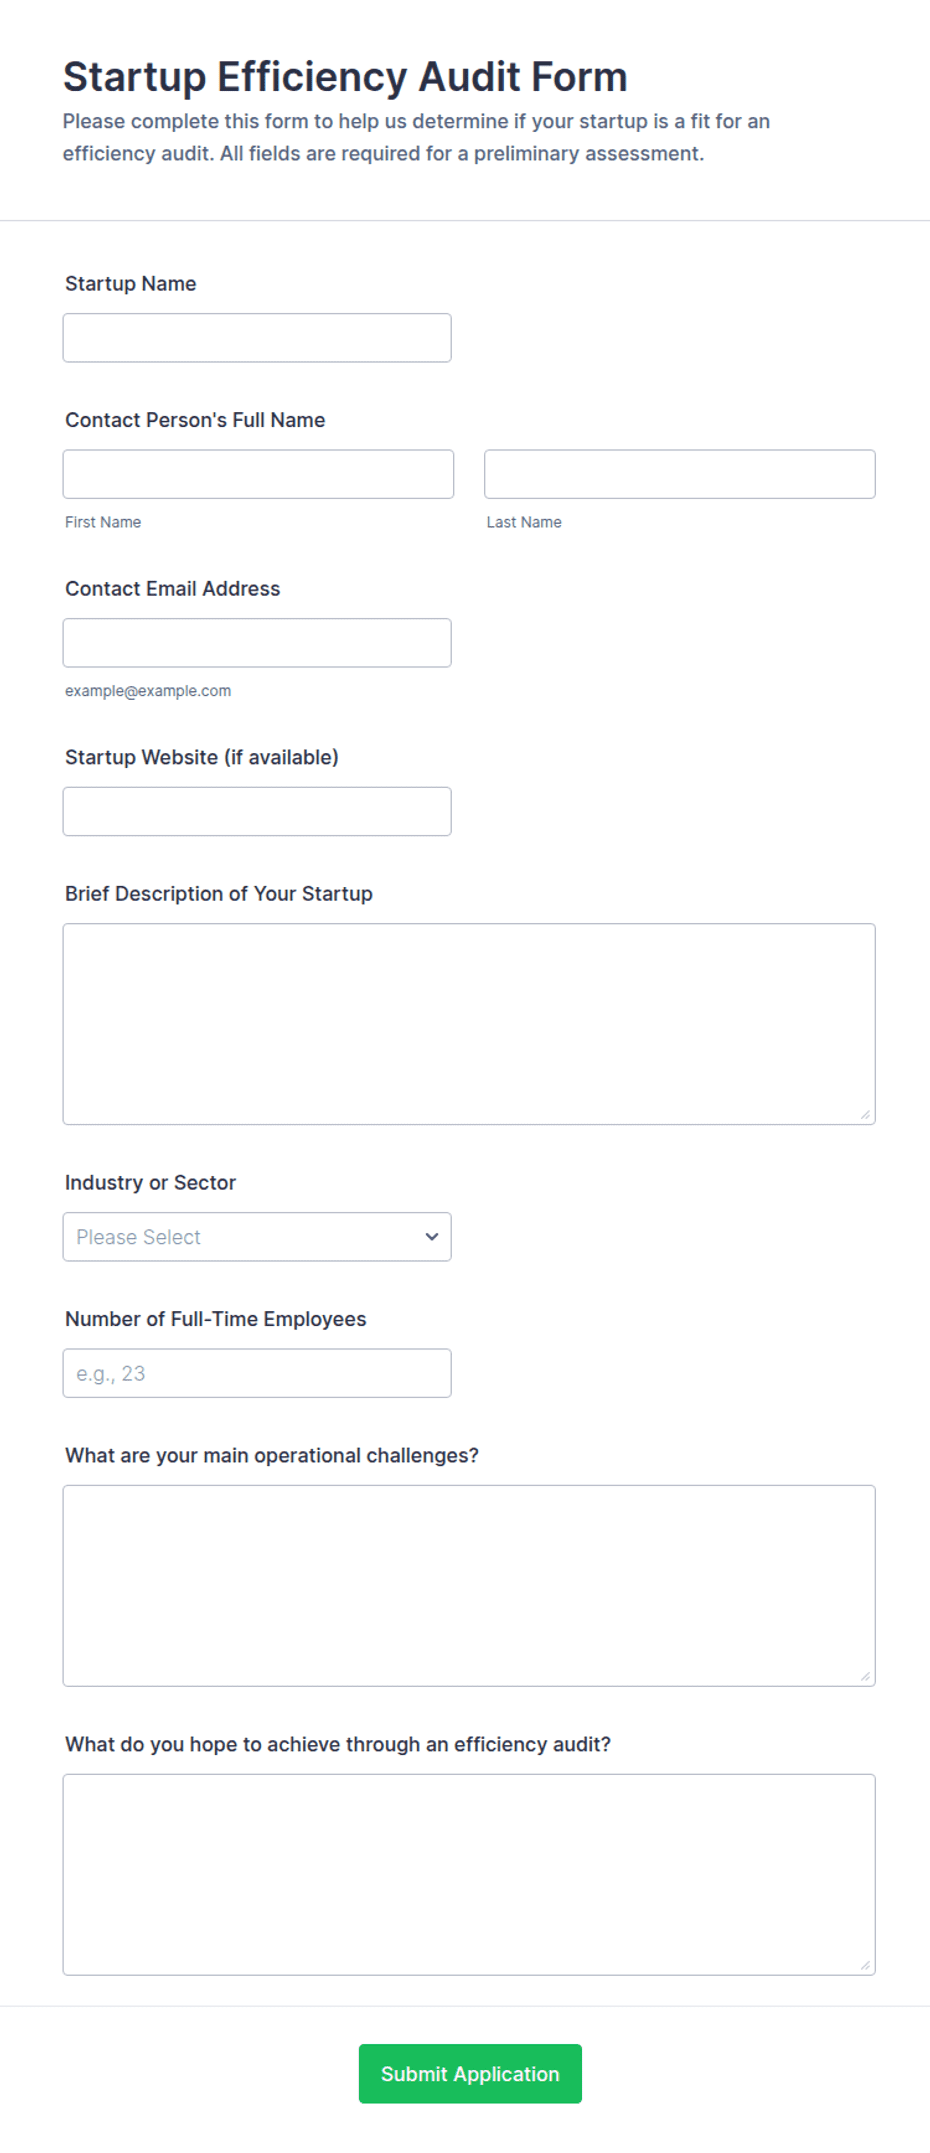The width and height of the screenshot is (930, 2153).
Task: Open the Industry or Sector dropdown
Action: (257, 1237)
